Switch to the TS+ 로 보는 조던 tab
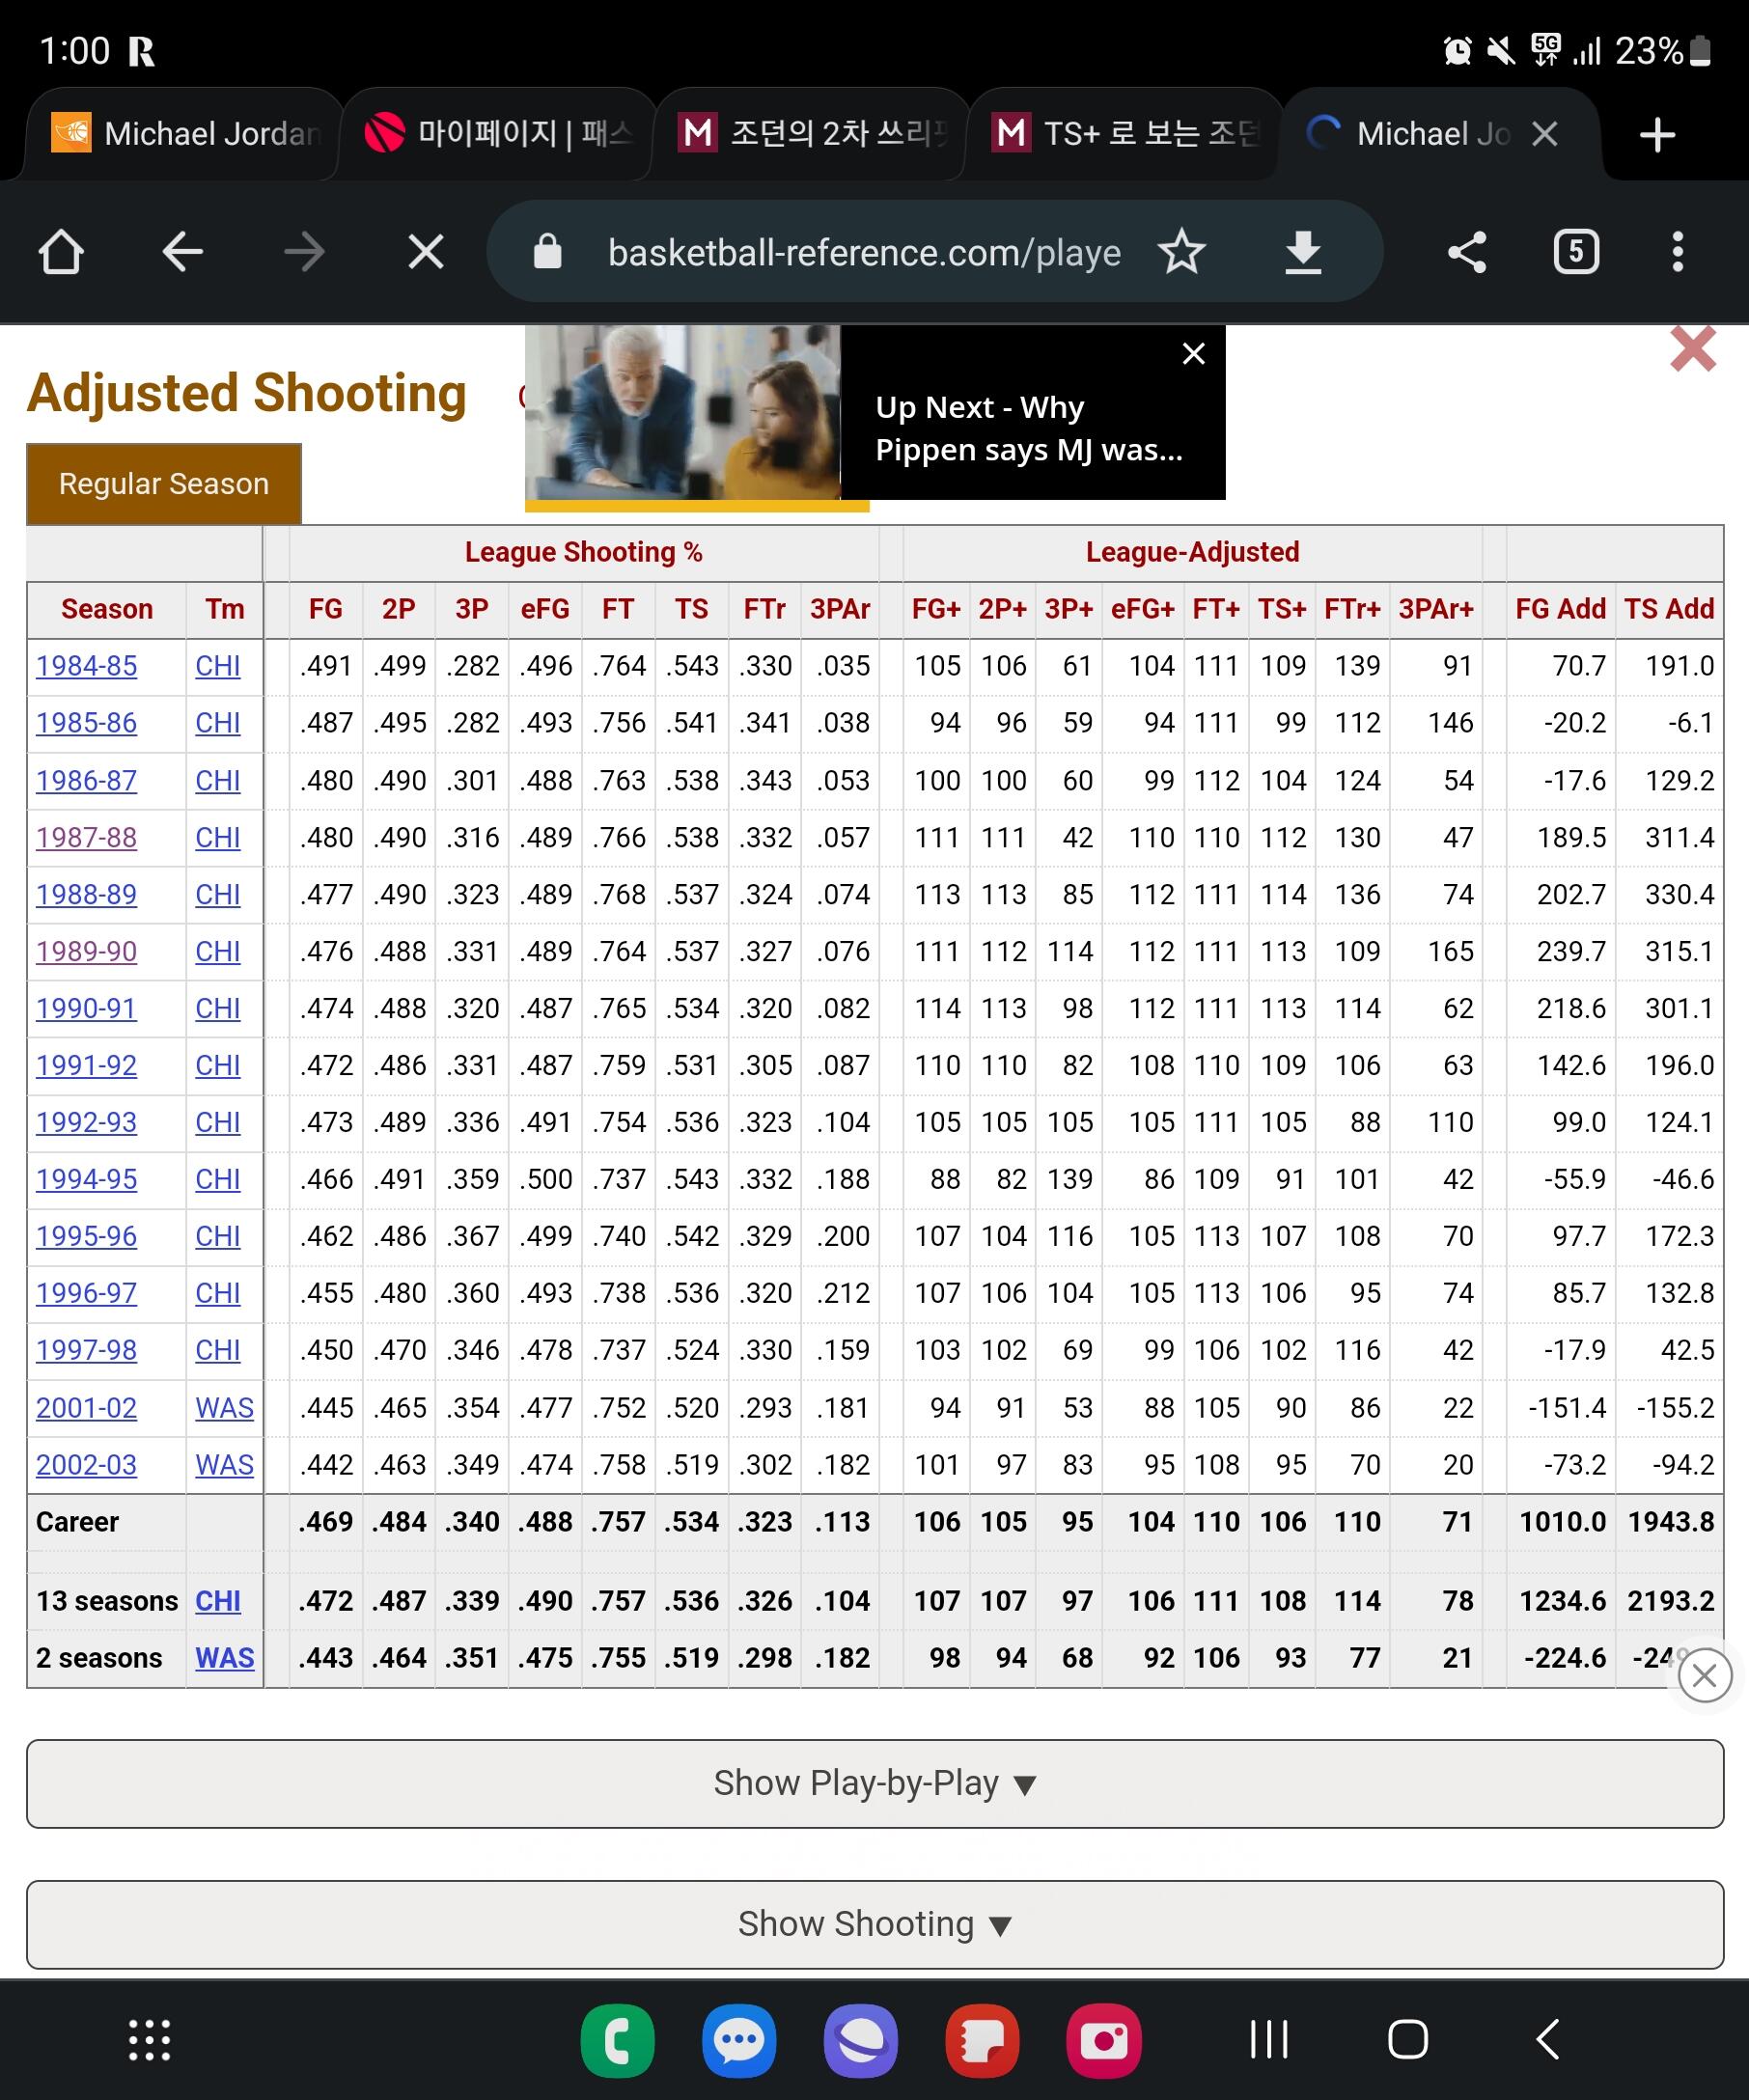 1125,134
